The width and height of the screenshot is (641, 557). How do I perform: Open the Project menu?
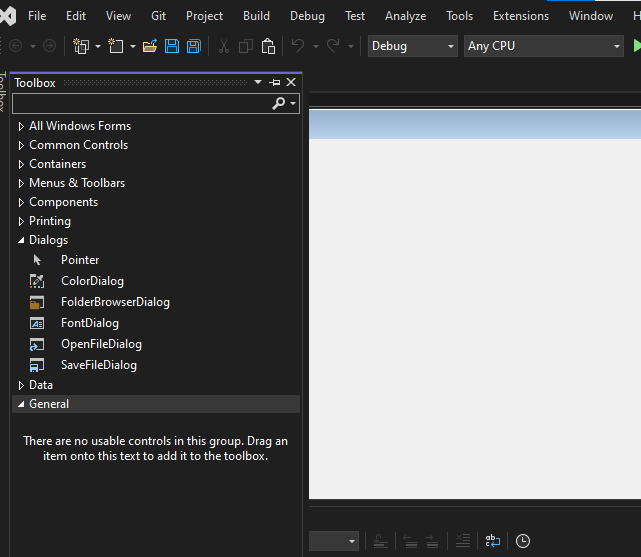point(204,16)
